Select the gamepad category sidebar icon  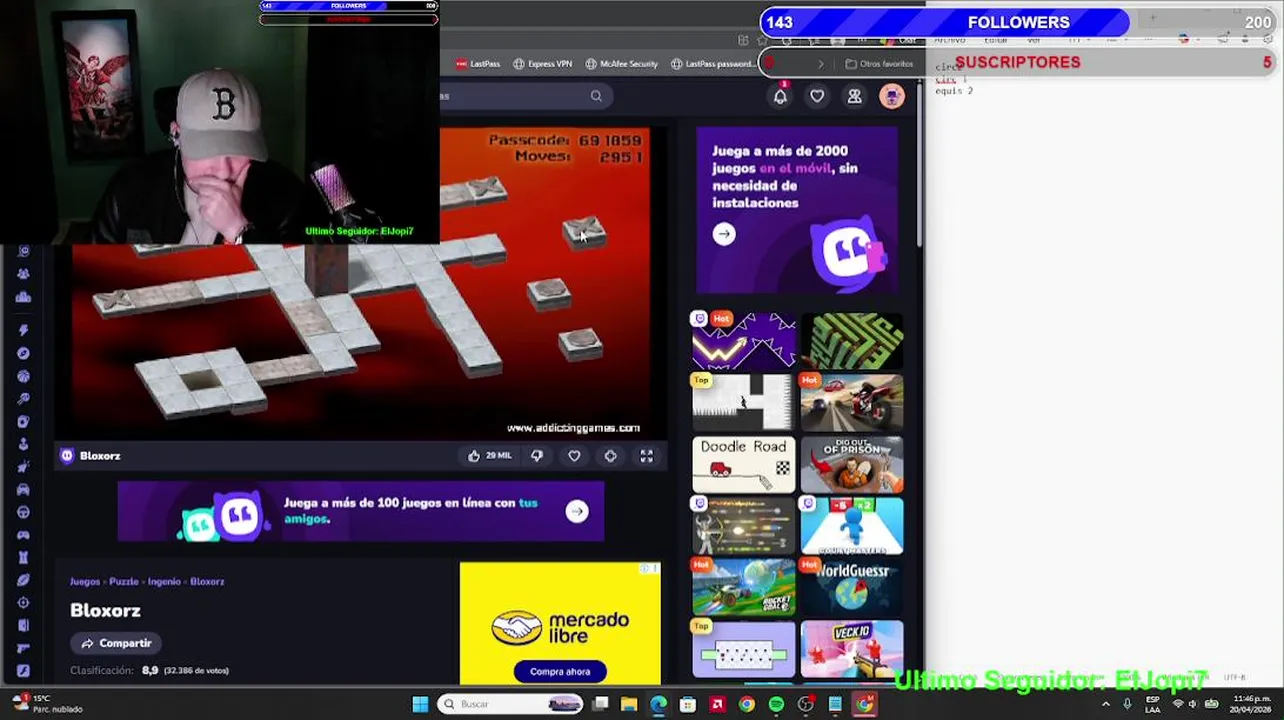coord(23,535)
